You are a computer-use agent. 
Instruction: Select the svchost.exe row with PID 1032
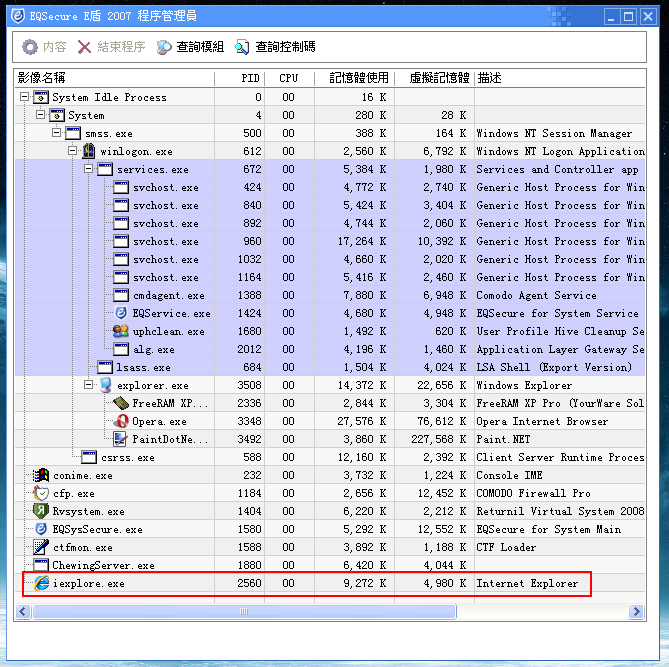[330, 259]
